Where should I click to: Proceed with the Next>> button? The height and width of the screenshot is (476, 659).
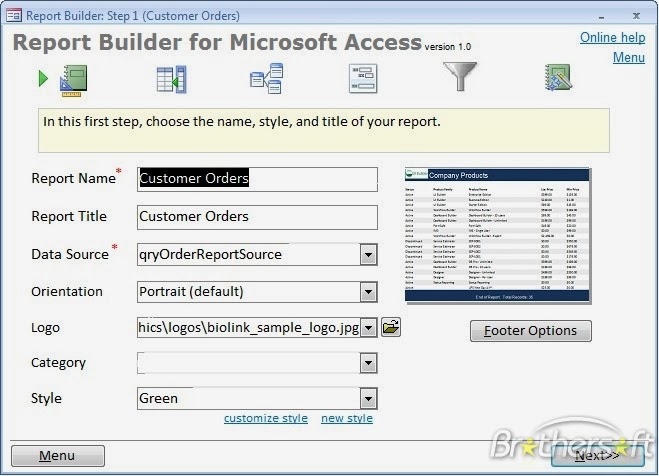pos(597,455)
